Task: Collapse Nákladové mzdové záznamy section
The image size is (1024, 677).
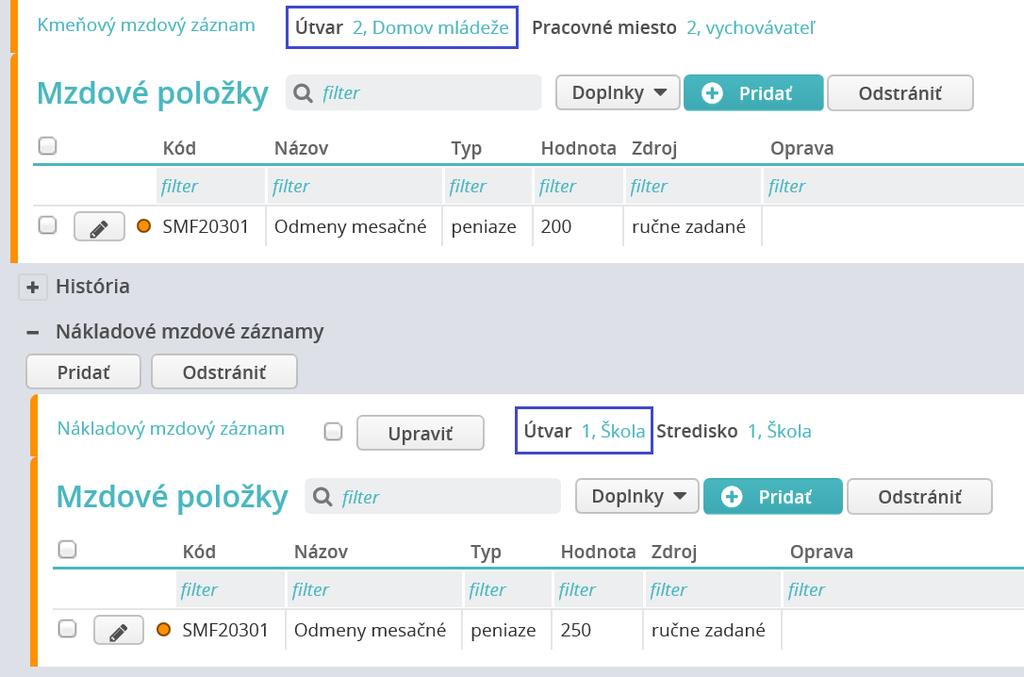Action: click(x=33, y=332)
